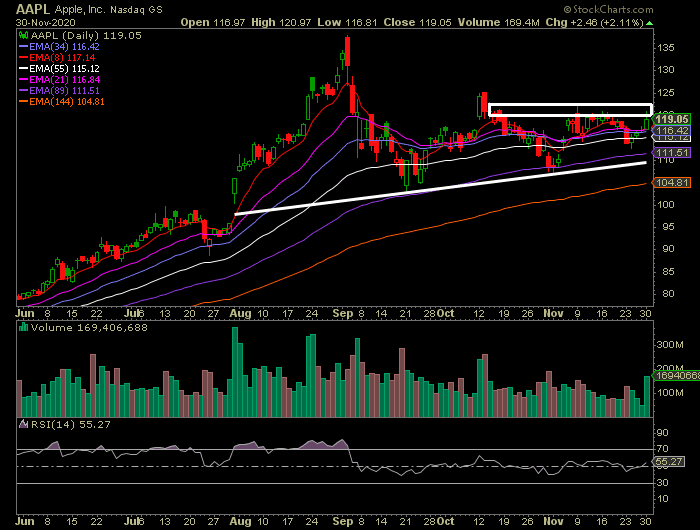This screenshot has height=530, width=700.
Task: Click the purple 111.51 EMA tag on price axis
Action: (x=672, y=153)
